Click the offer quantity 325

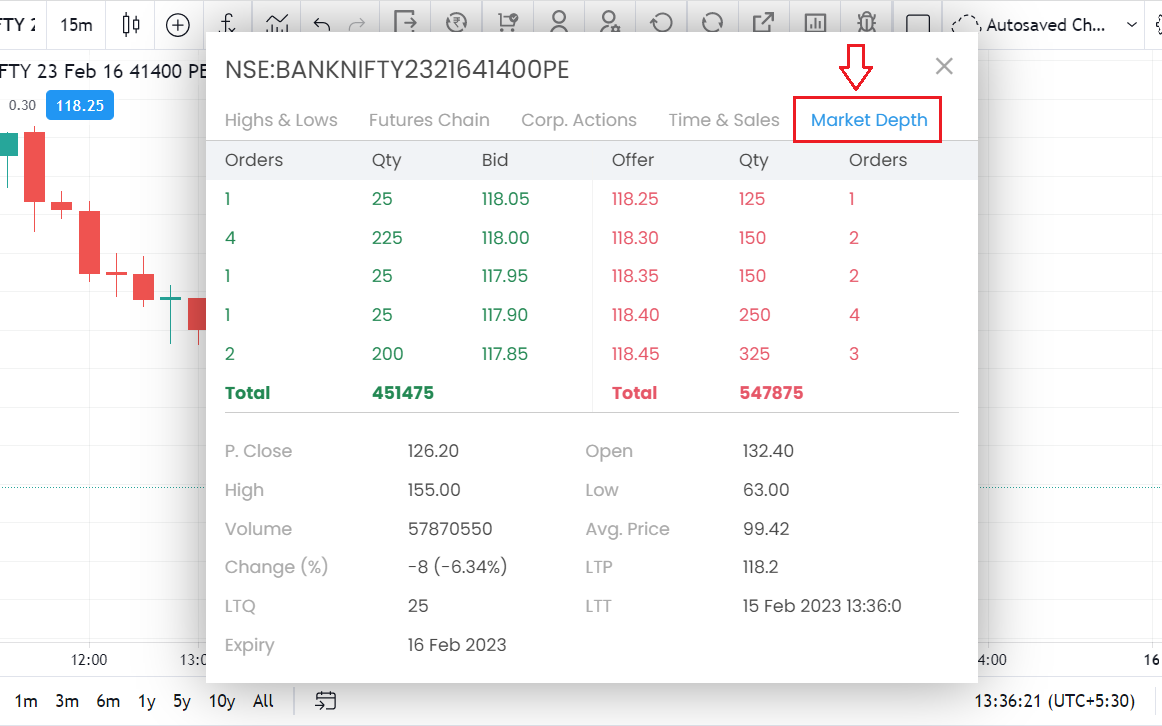pyautogui.click(x=754, y=354)
